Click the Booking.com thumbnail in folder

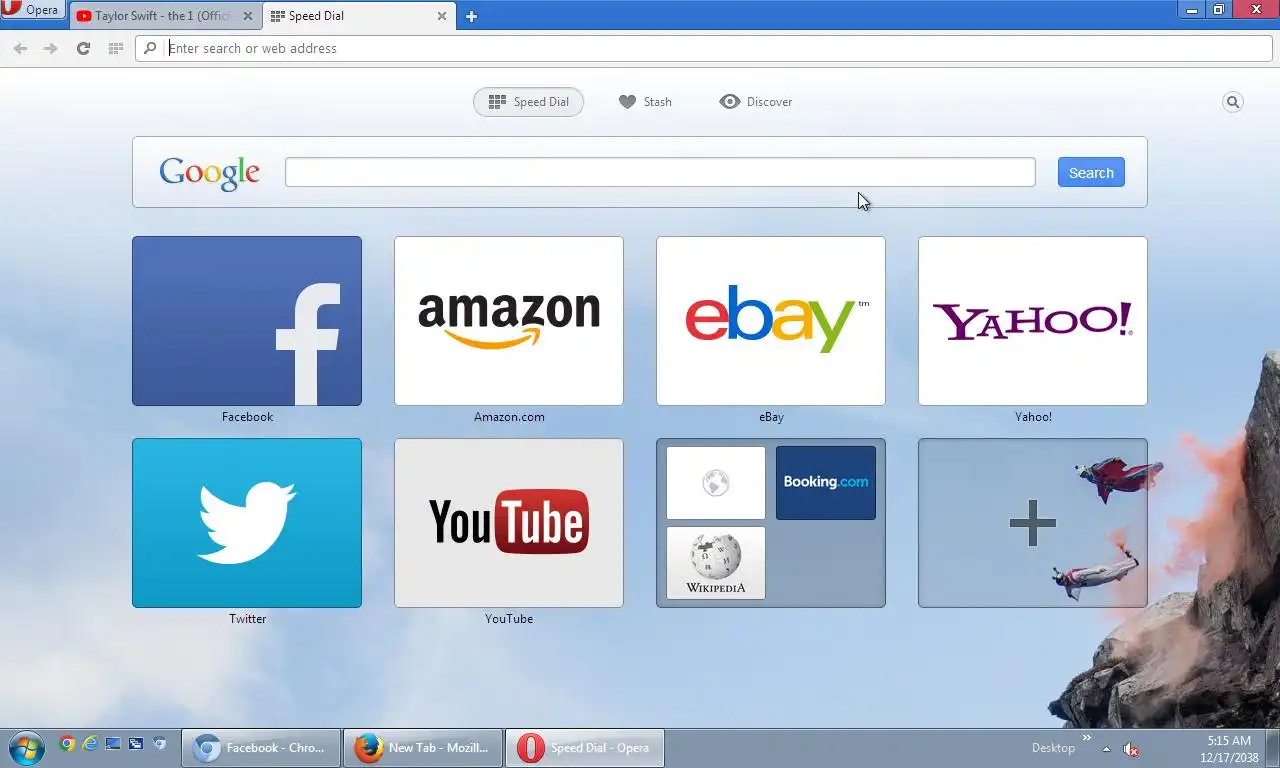826,483
